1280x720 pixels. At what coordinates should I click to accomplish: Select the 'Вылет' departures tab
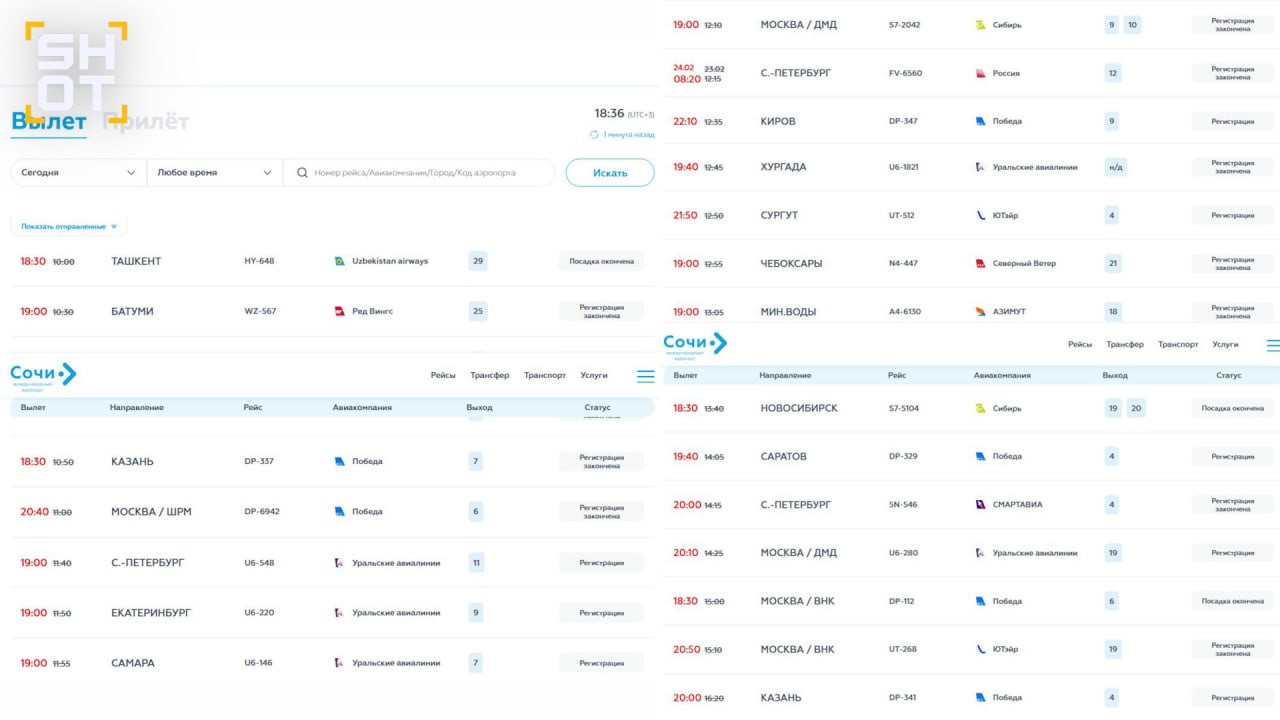click(48, 122)
